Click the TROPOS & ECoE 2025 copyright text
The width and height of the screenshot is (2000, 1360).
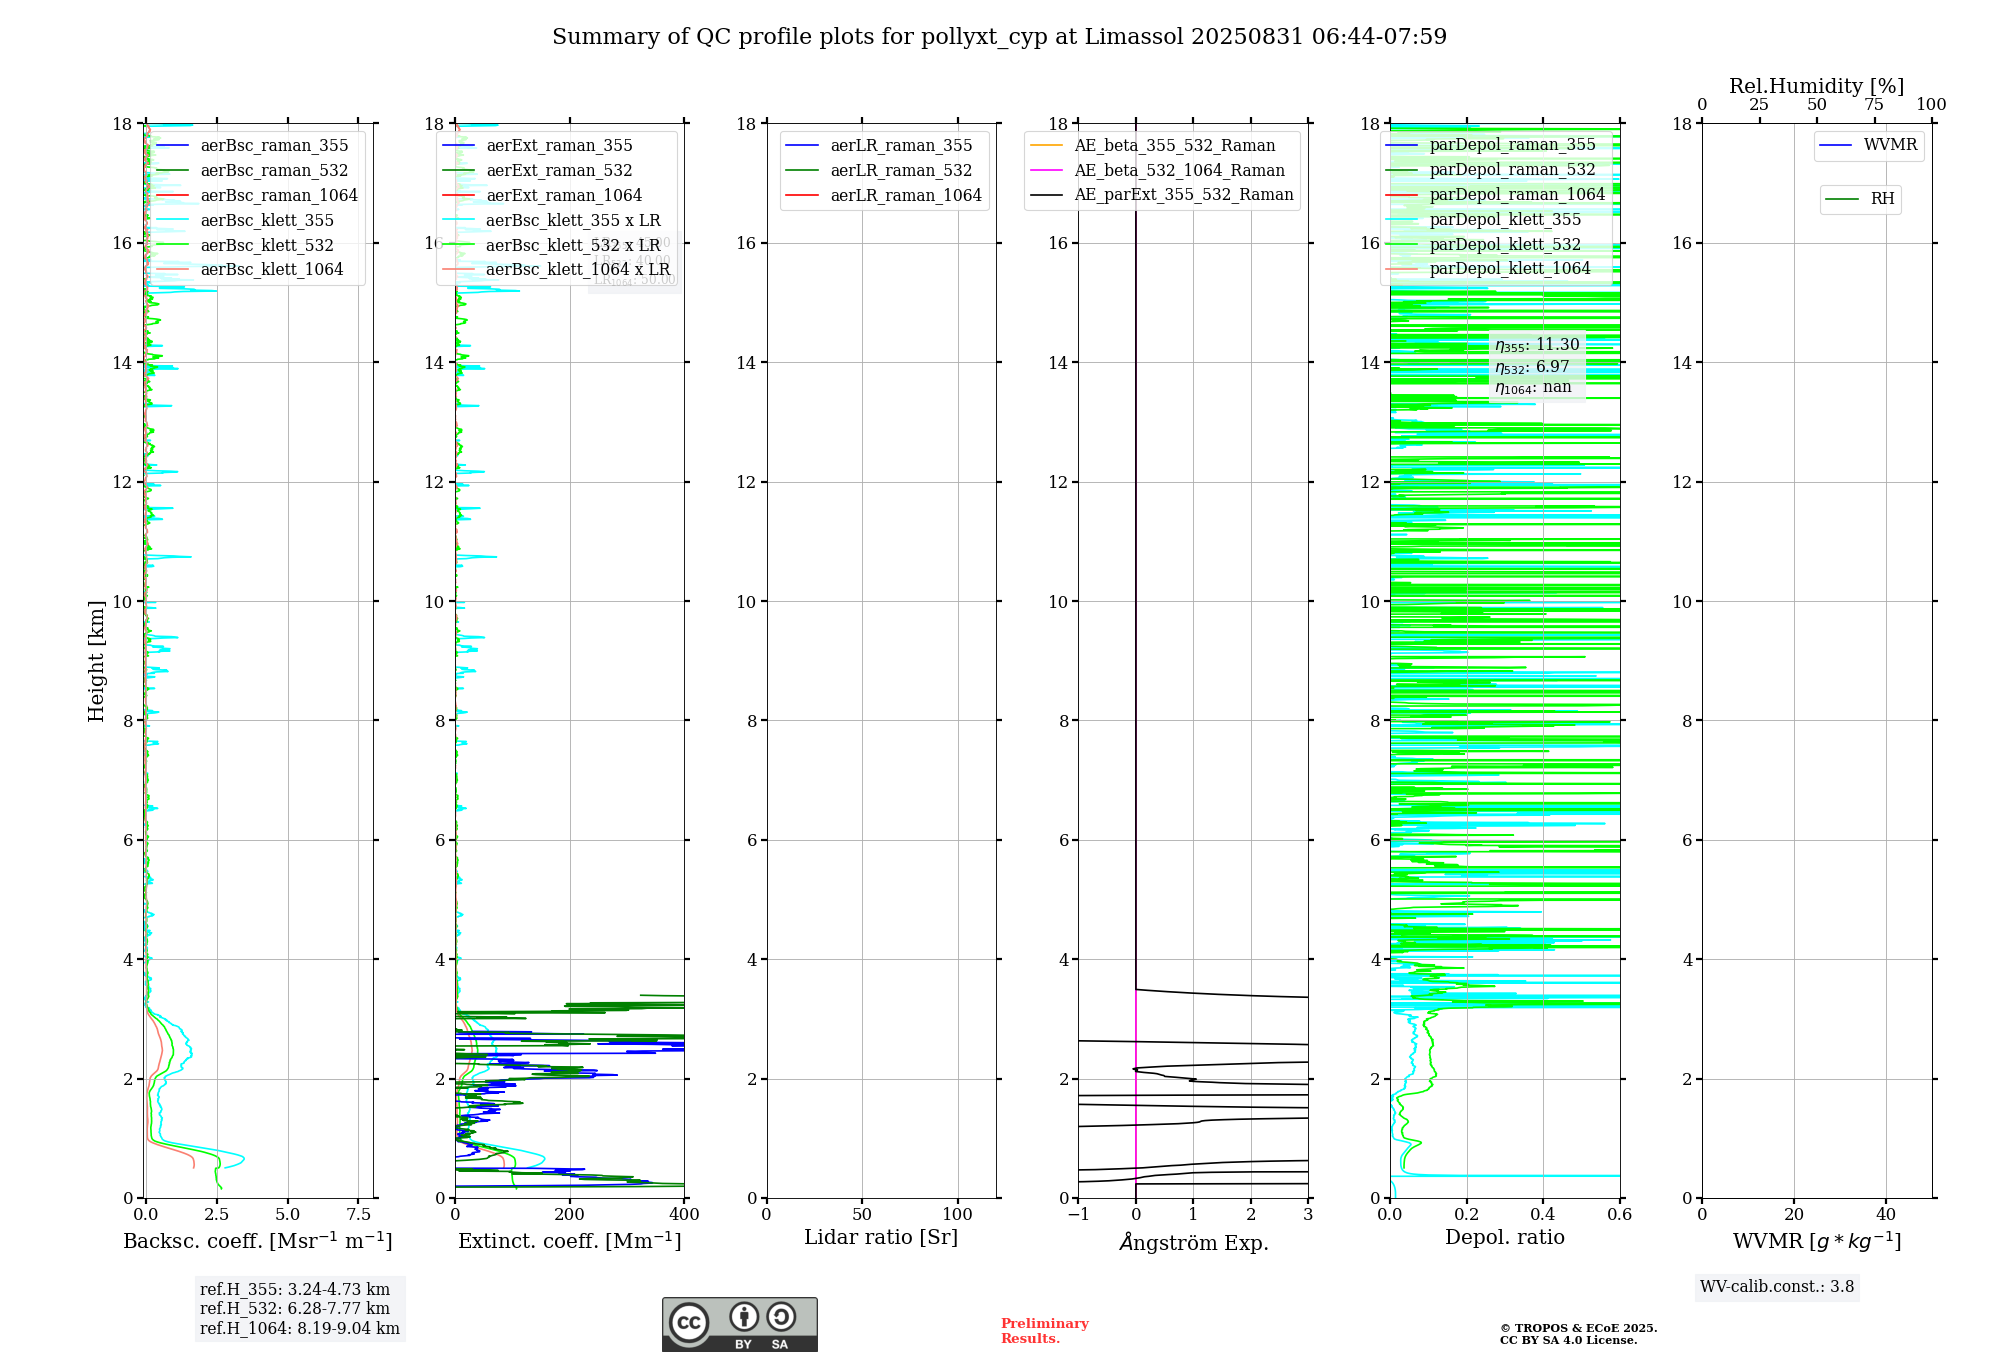(x=1578, y=1329)
